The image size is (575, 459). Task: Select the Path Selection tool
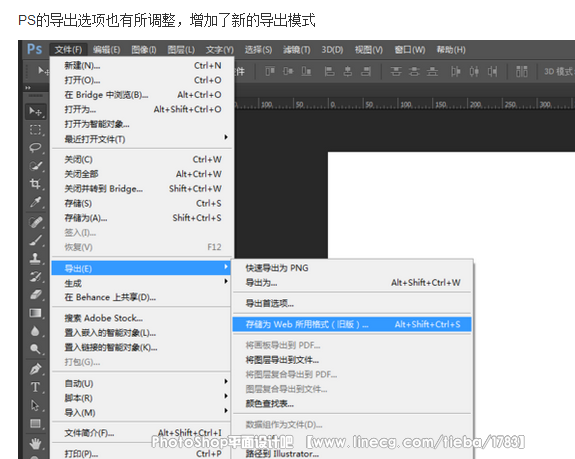pyautogui.click(x=35, y=405)
